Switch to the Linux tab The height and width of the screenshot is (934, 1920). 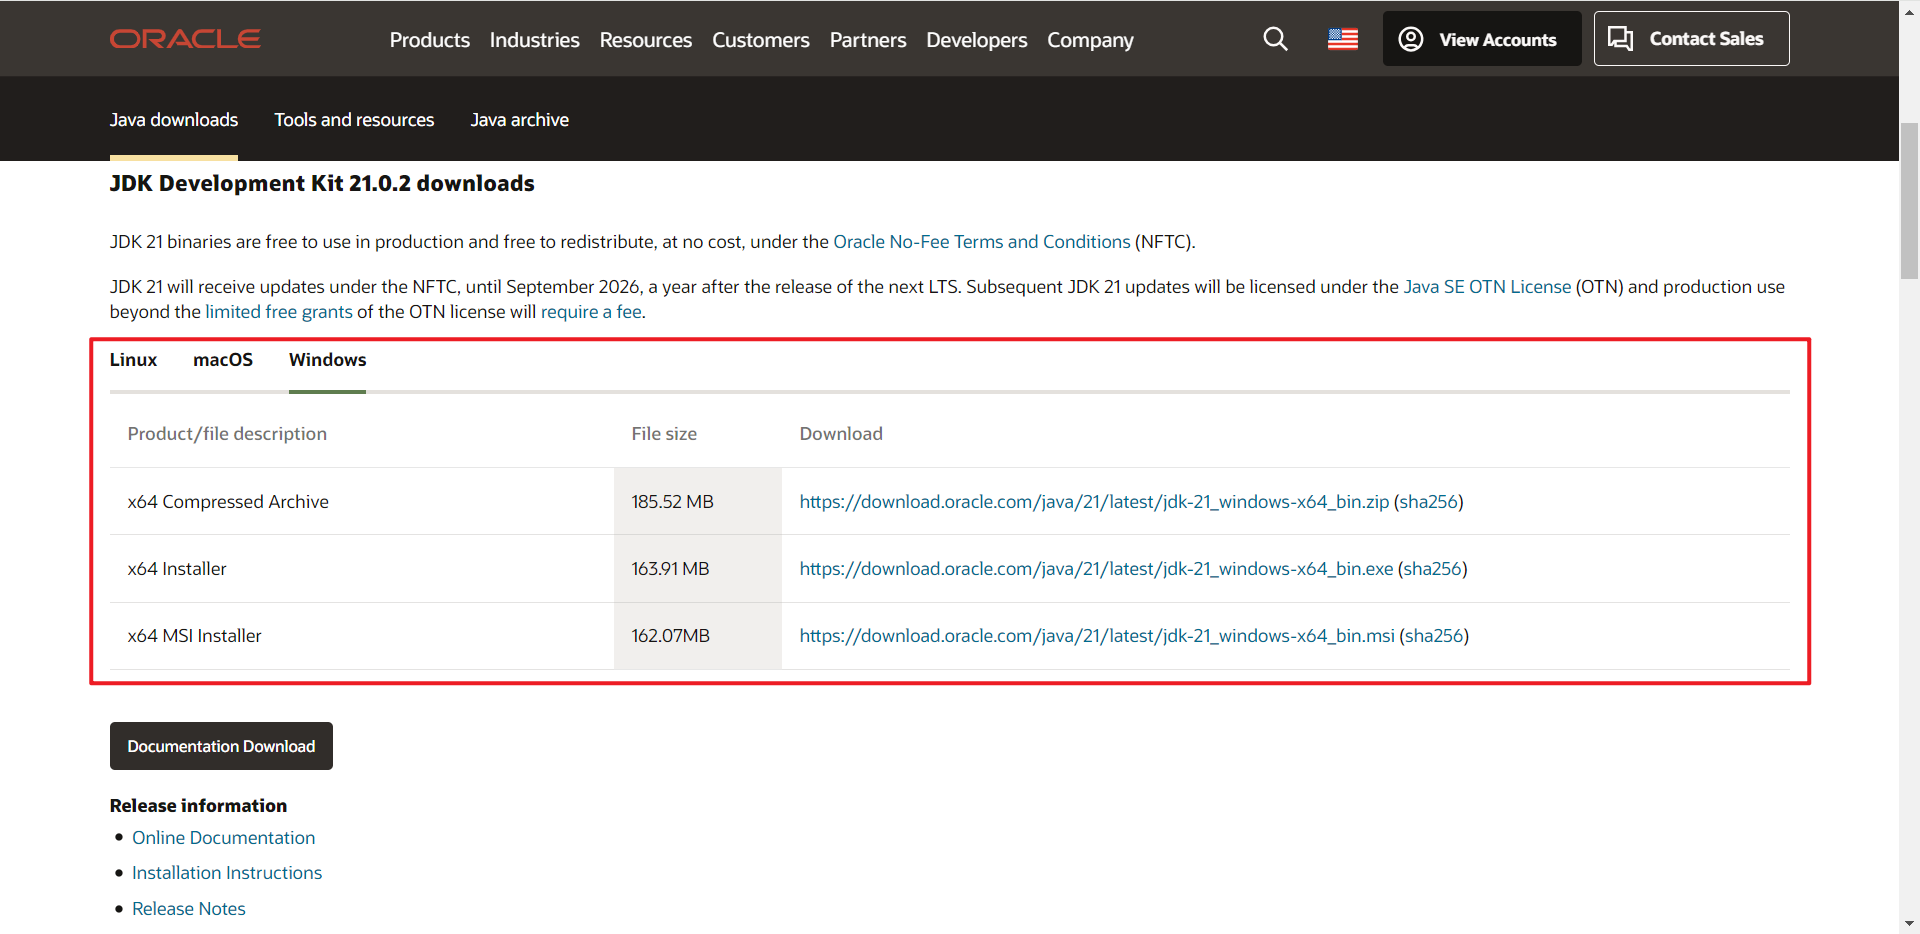133,360
